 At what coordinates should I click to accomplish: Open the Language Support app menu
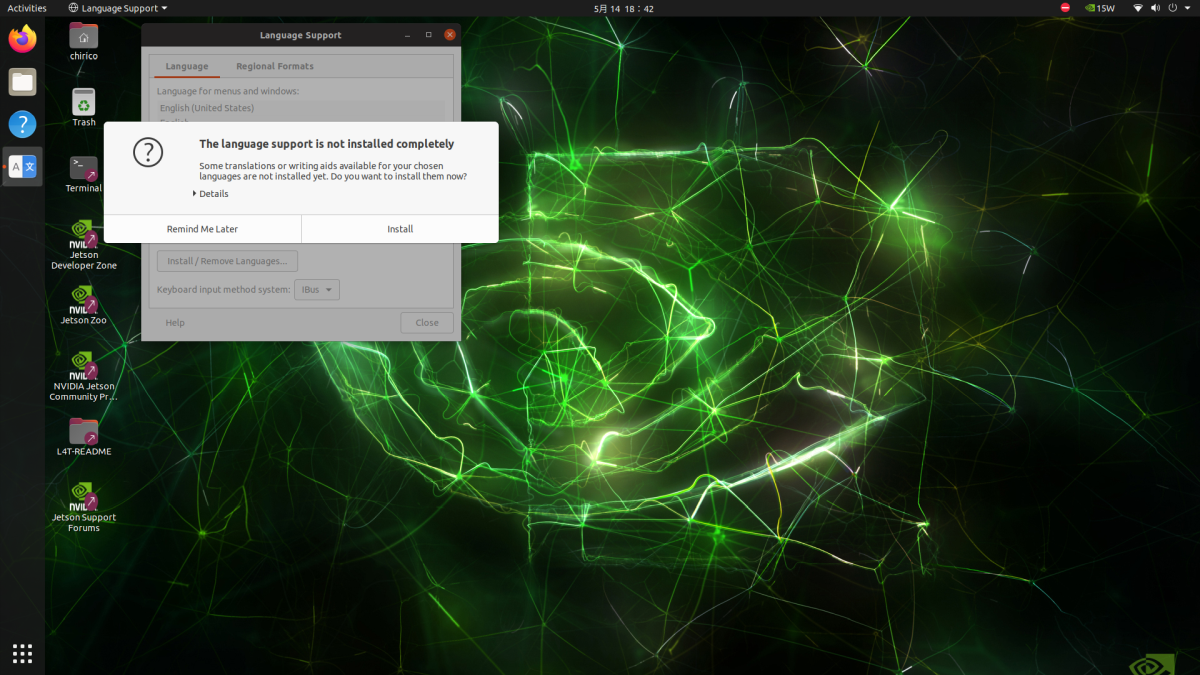(x=119, y=8)
